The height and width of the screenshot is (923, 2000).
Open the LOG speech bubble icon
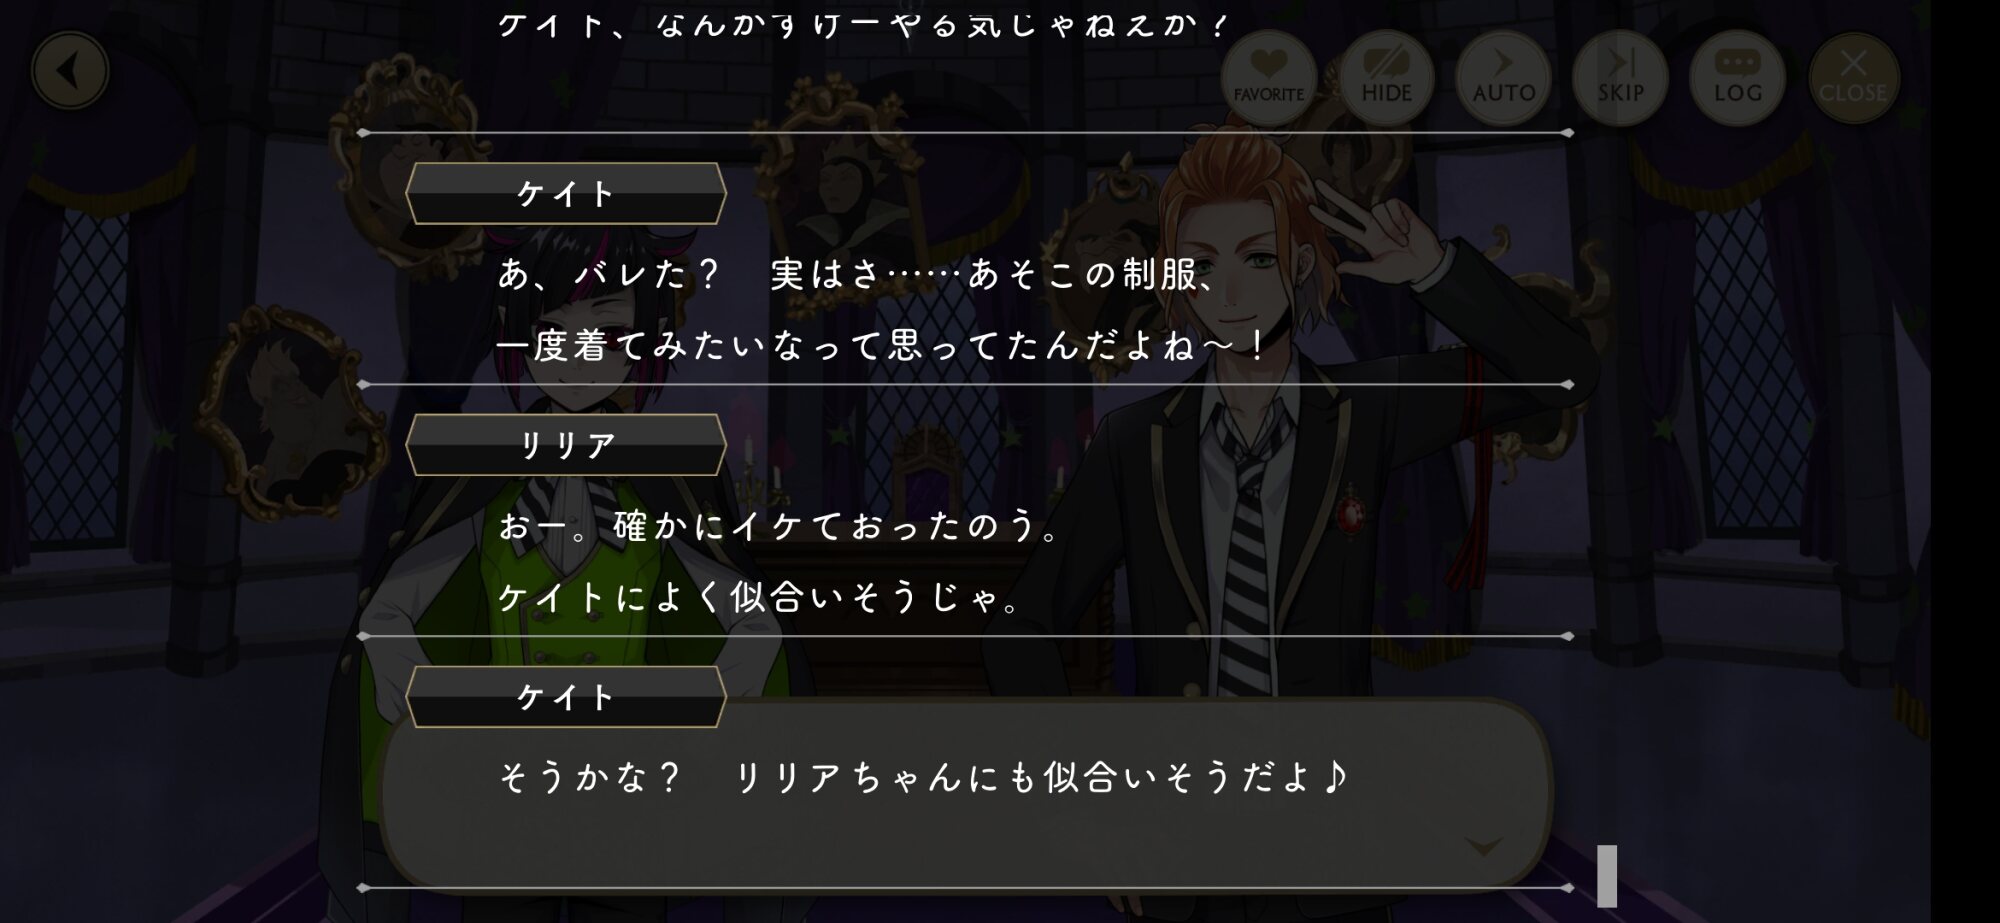1737,78
